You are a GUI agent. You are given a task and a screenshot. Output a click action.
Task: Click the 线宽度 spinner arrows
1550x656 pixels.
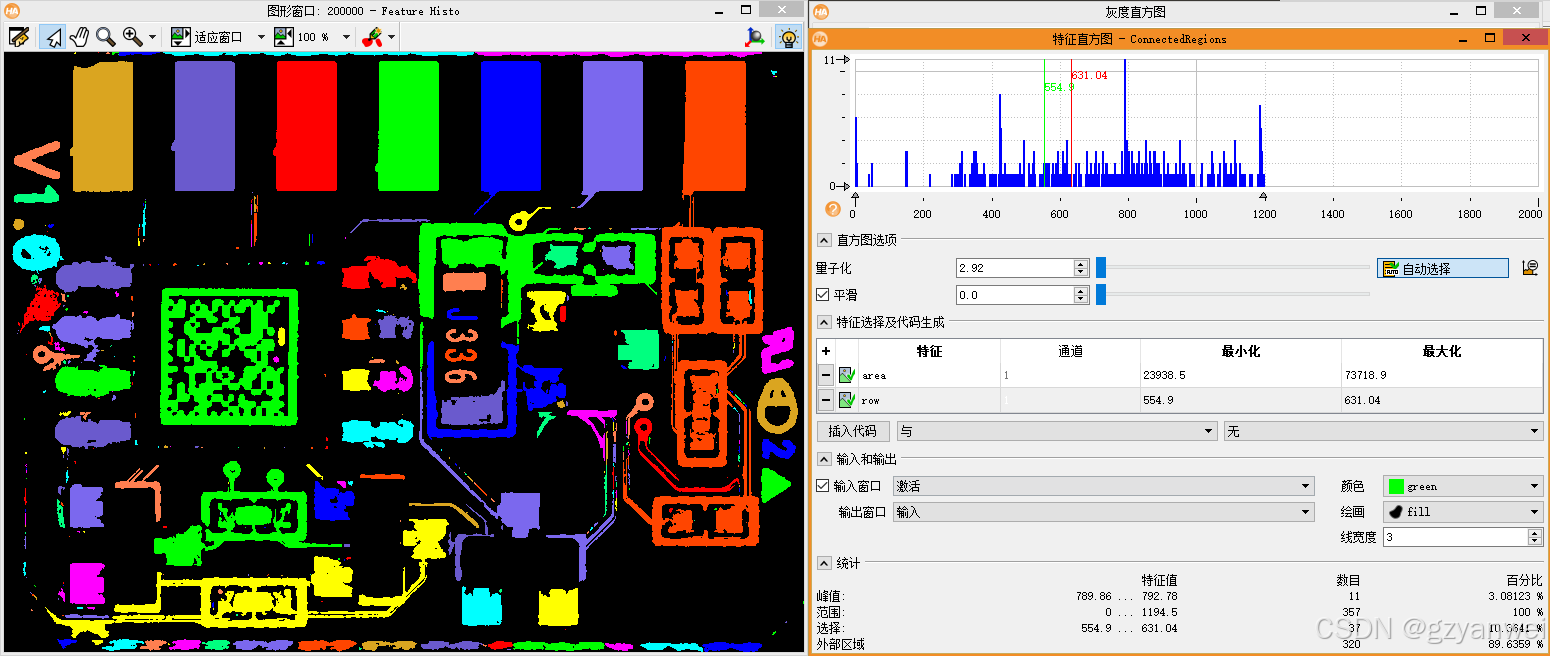pos(1535,537)
